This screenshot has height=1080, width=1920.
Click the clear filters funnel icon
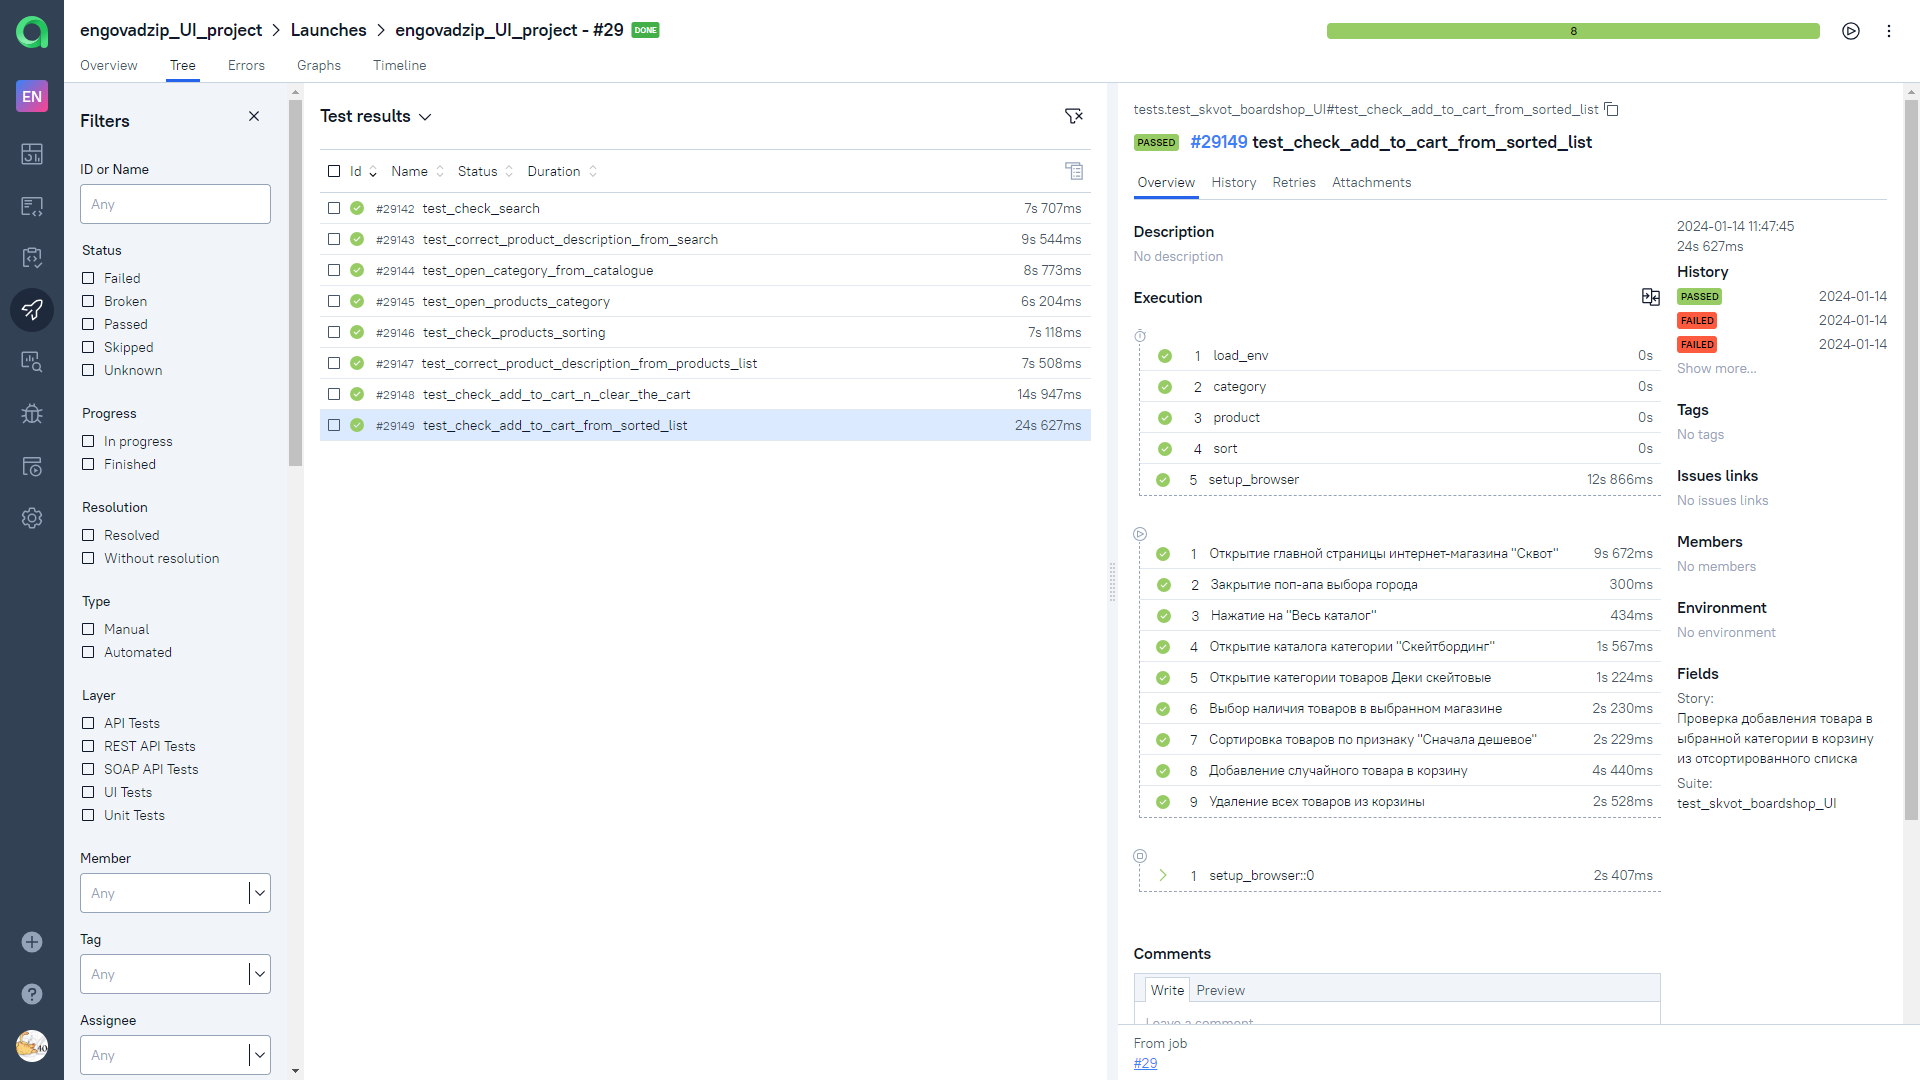click(x=1074, y=117)
